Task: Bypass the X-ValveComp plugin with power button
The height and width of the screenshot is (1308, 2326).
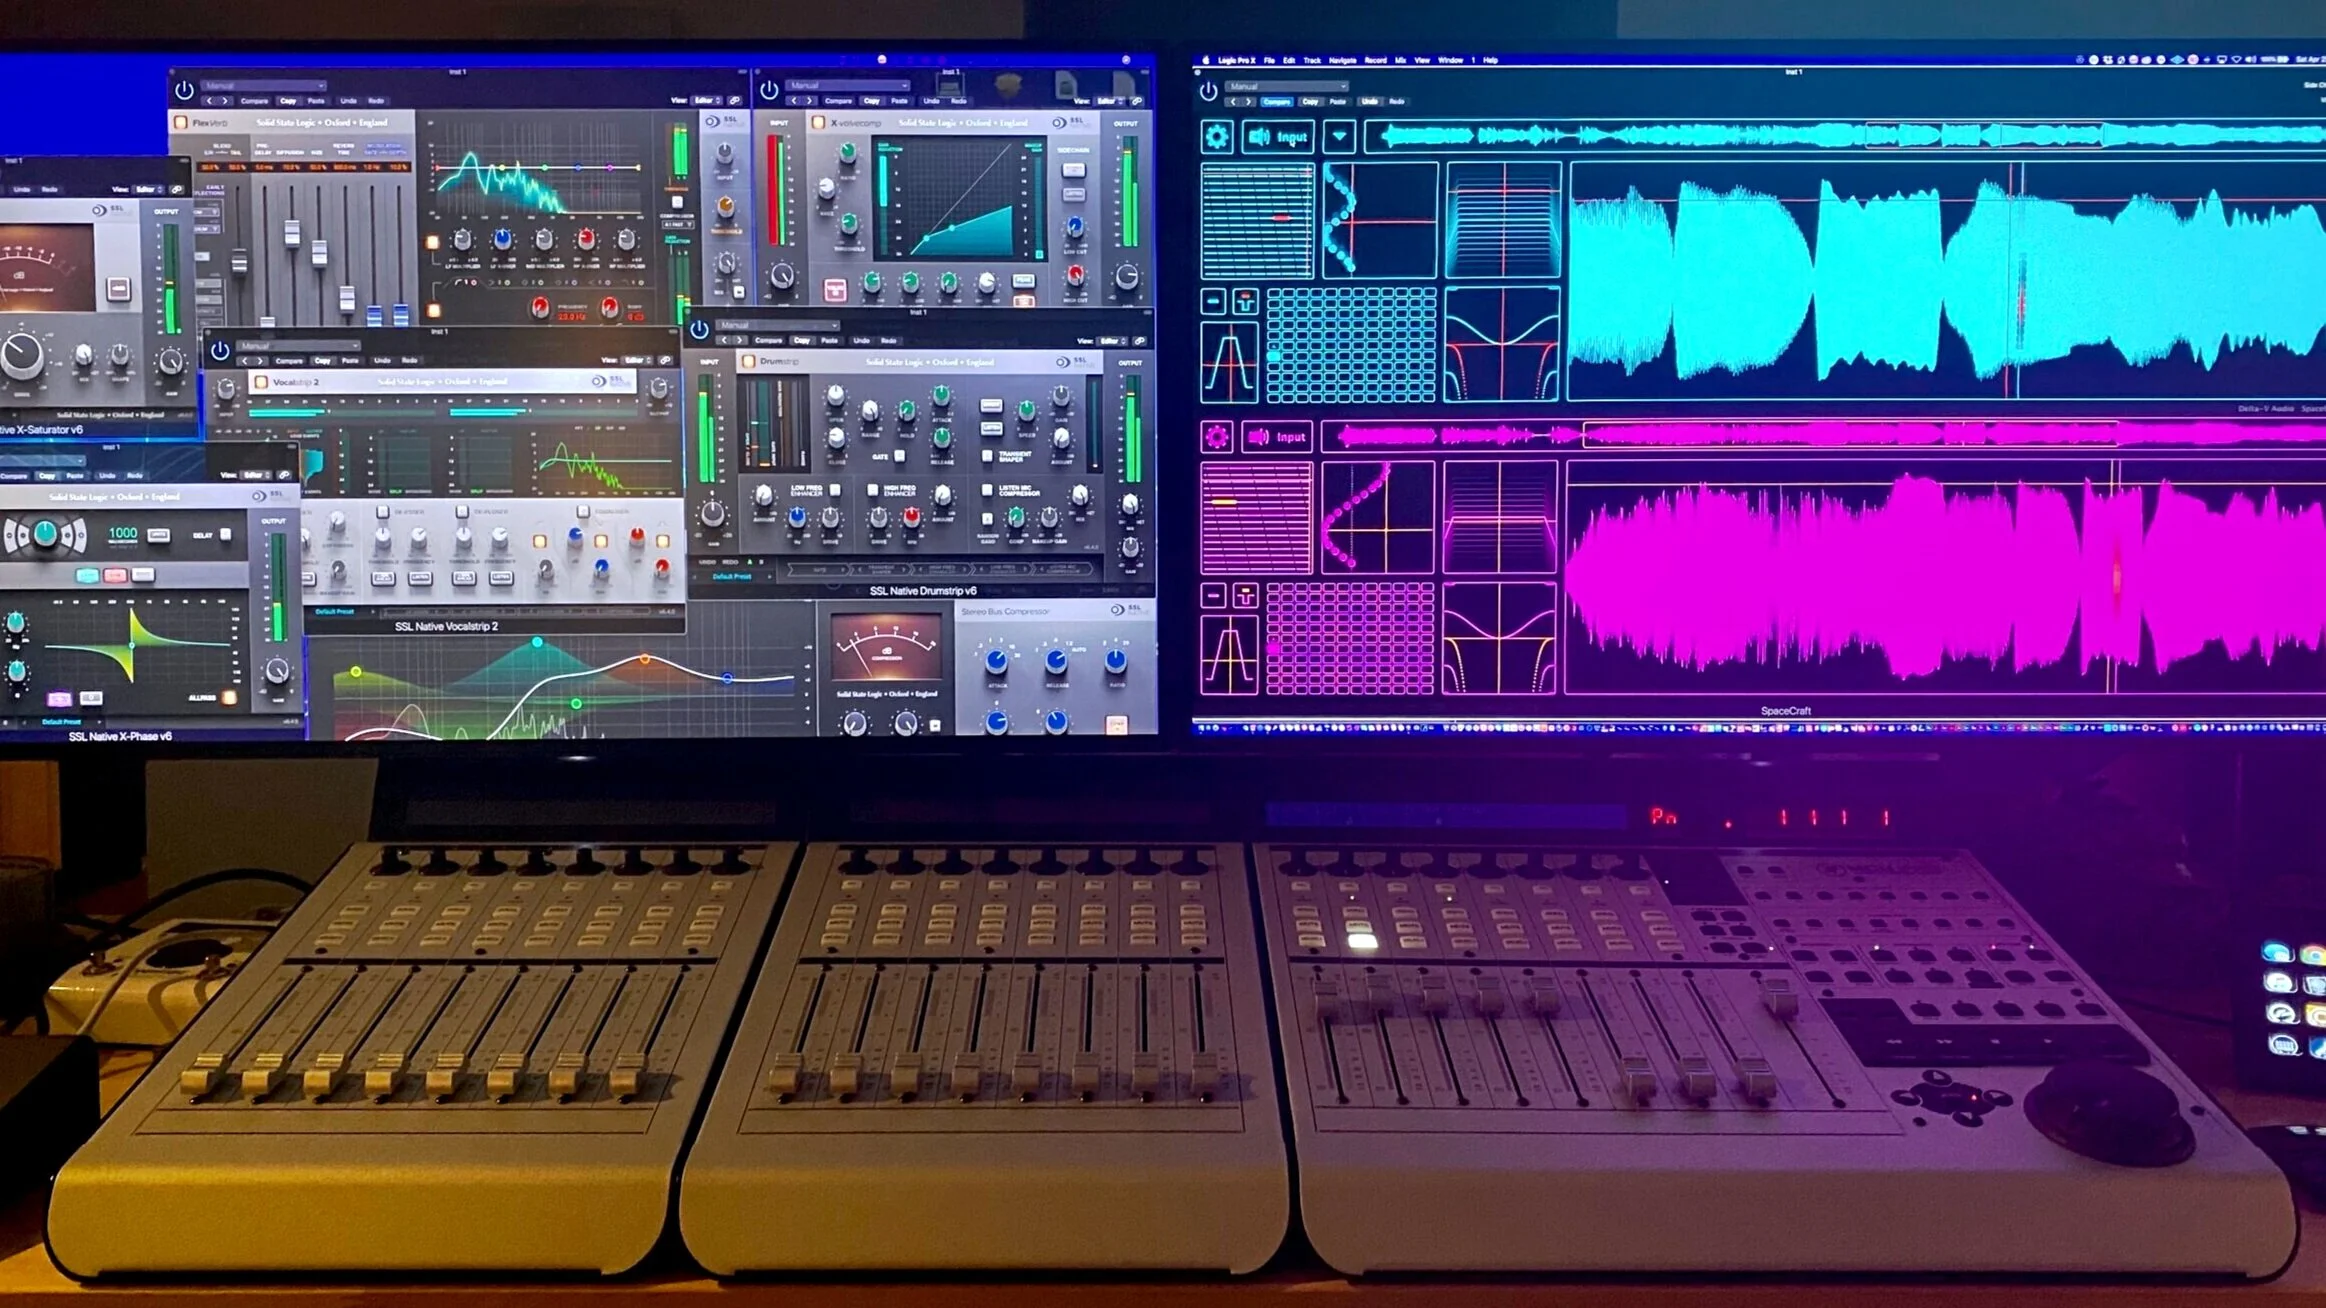Action: (769, 91)
